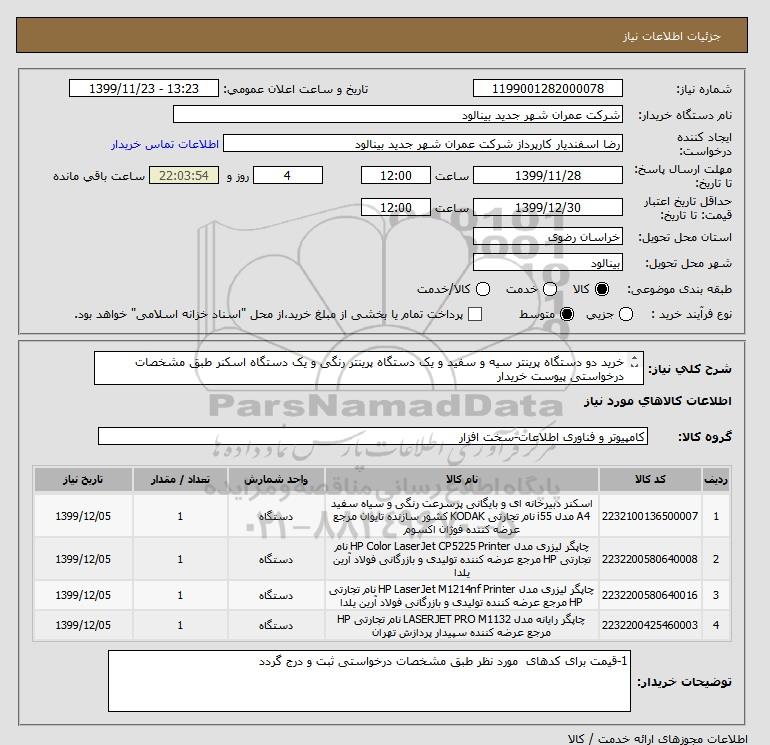This screenshot has height=745, width=770.
Task: Click the HP LaserJet M1214nf item name
Action: (x=462, y=595)
